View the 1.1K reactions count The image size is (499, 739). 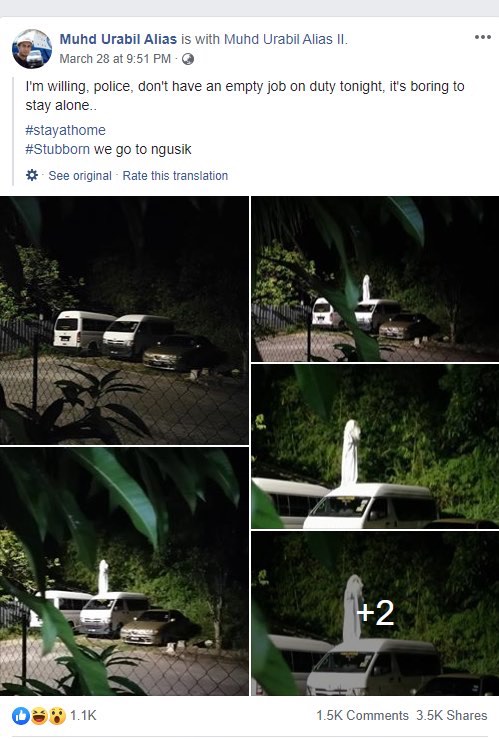click(83, 715)
